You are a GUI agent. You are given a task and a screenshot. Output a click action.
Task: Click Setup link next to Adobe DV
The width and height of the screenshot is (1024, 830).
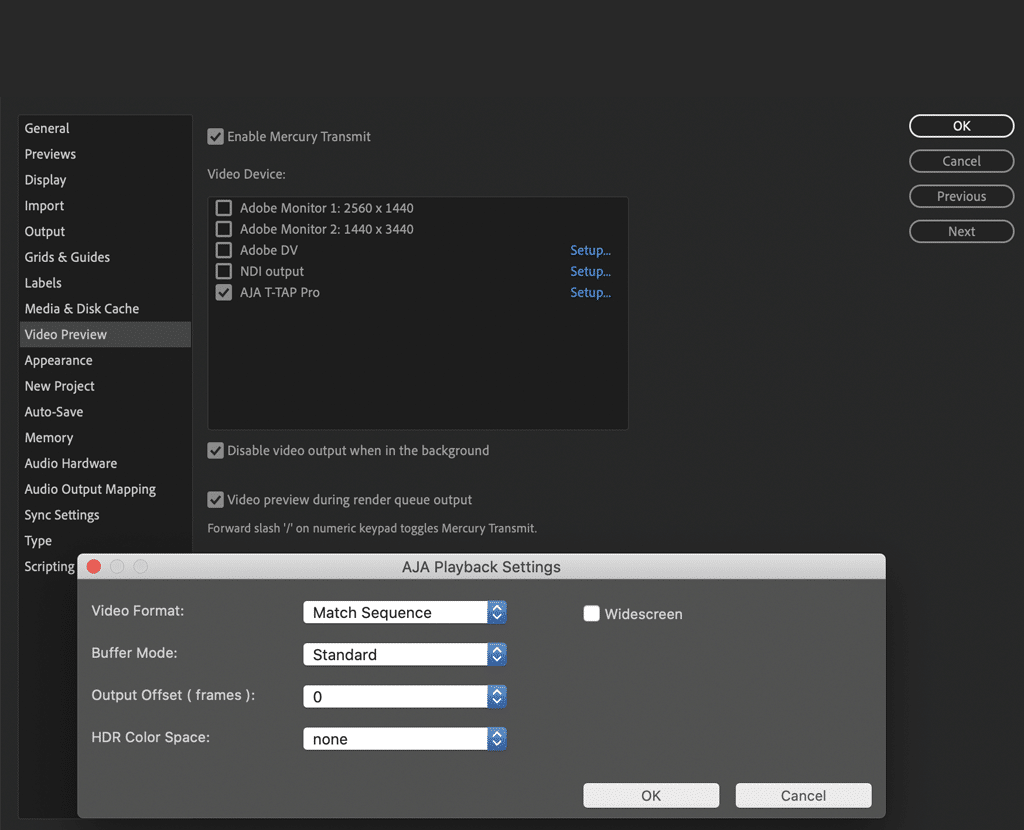(x=590, y=250)
